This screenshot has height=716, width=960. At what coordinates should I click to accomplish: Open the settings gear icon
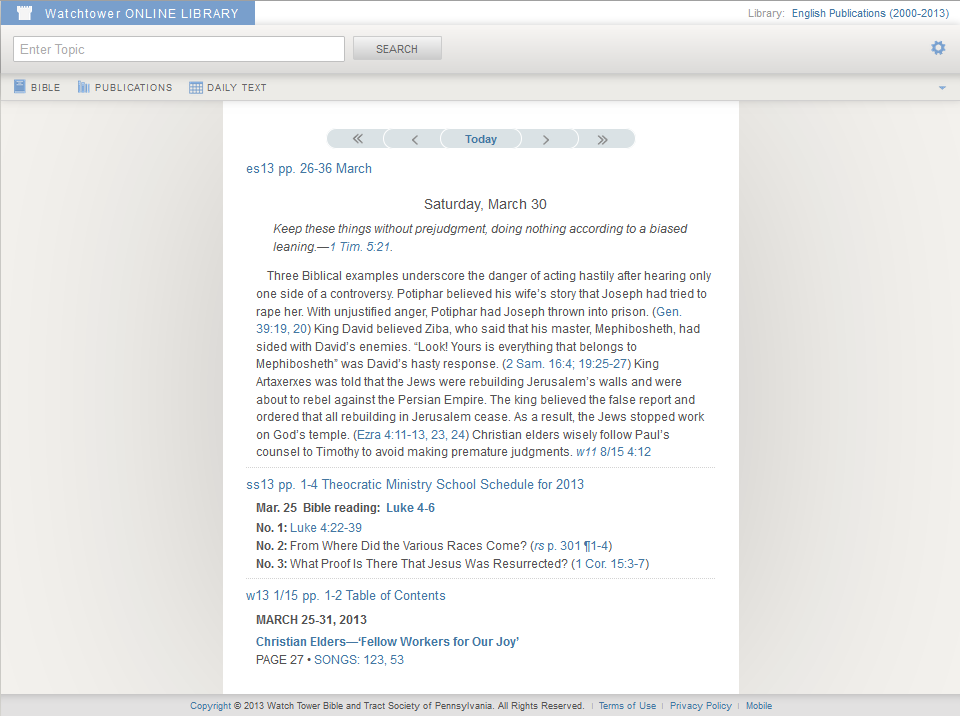[x=938, y=47]
